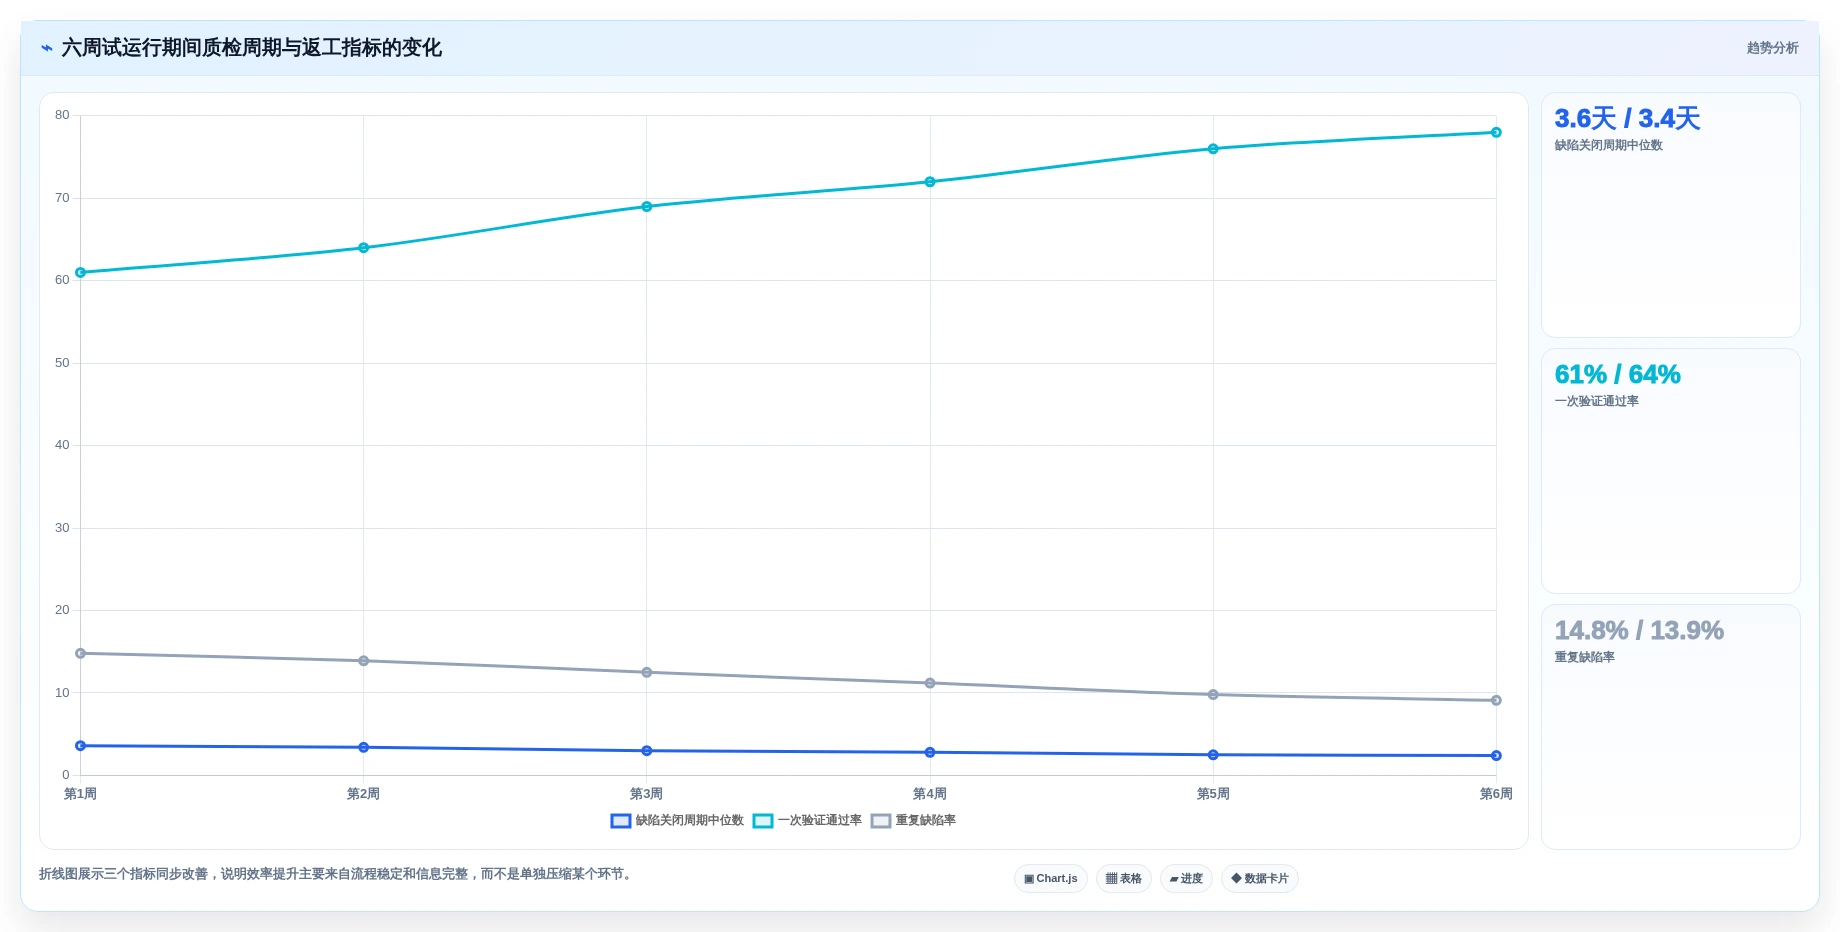Screen dimensions: 1840x932
Task: Click the 第3周 x-axis label
Action: [646, 793]
